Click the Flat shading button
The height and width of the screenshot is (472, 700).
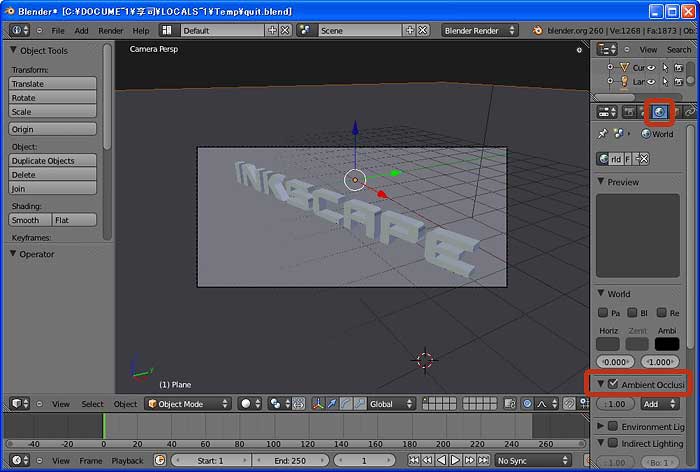(x=74, y=220)
